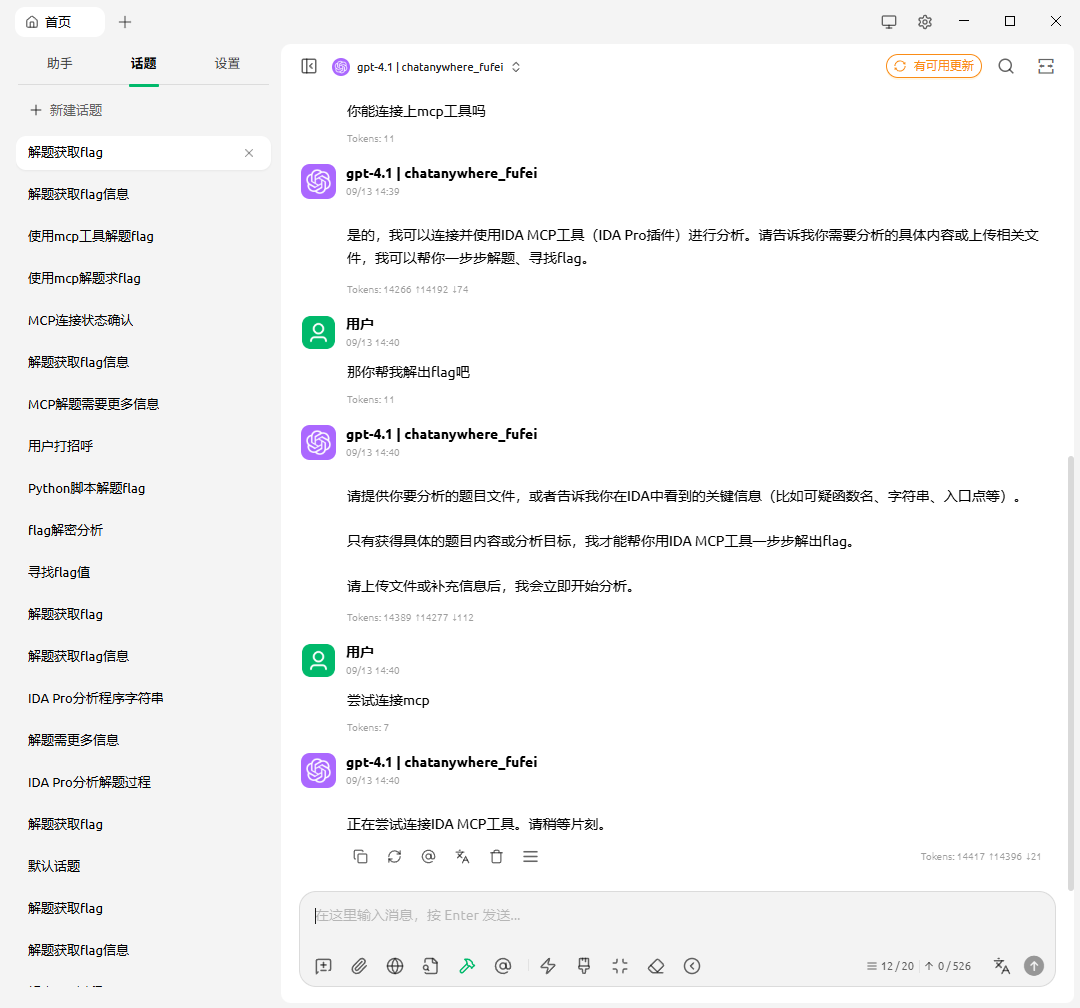Viewport: 1080px width, 1008px height.
Task: Open the more-options menu under last reply
Action: 530,856
